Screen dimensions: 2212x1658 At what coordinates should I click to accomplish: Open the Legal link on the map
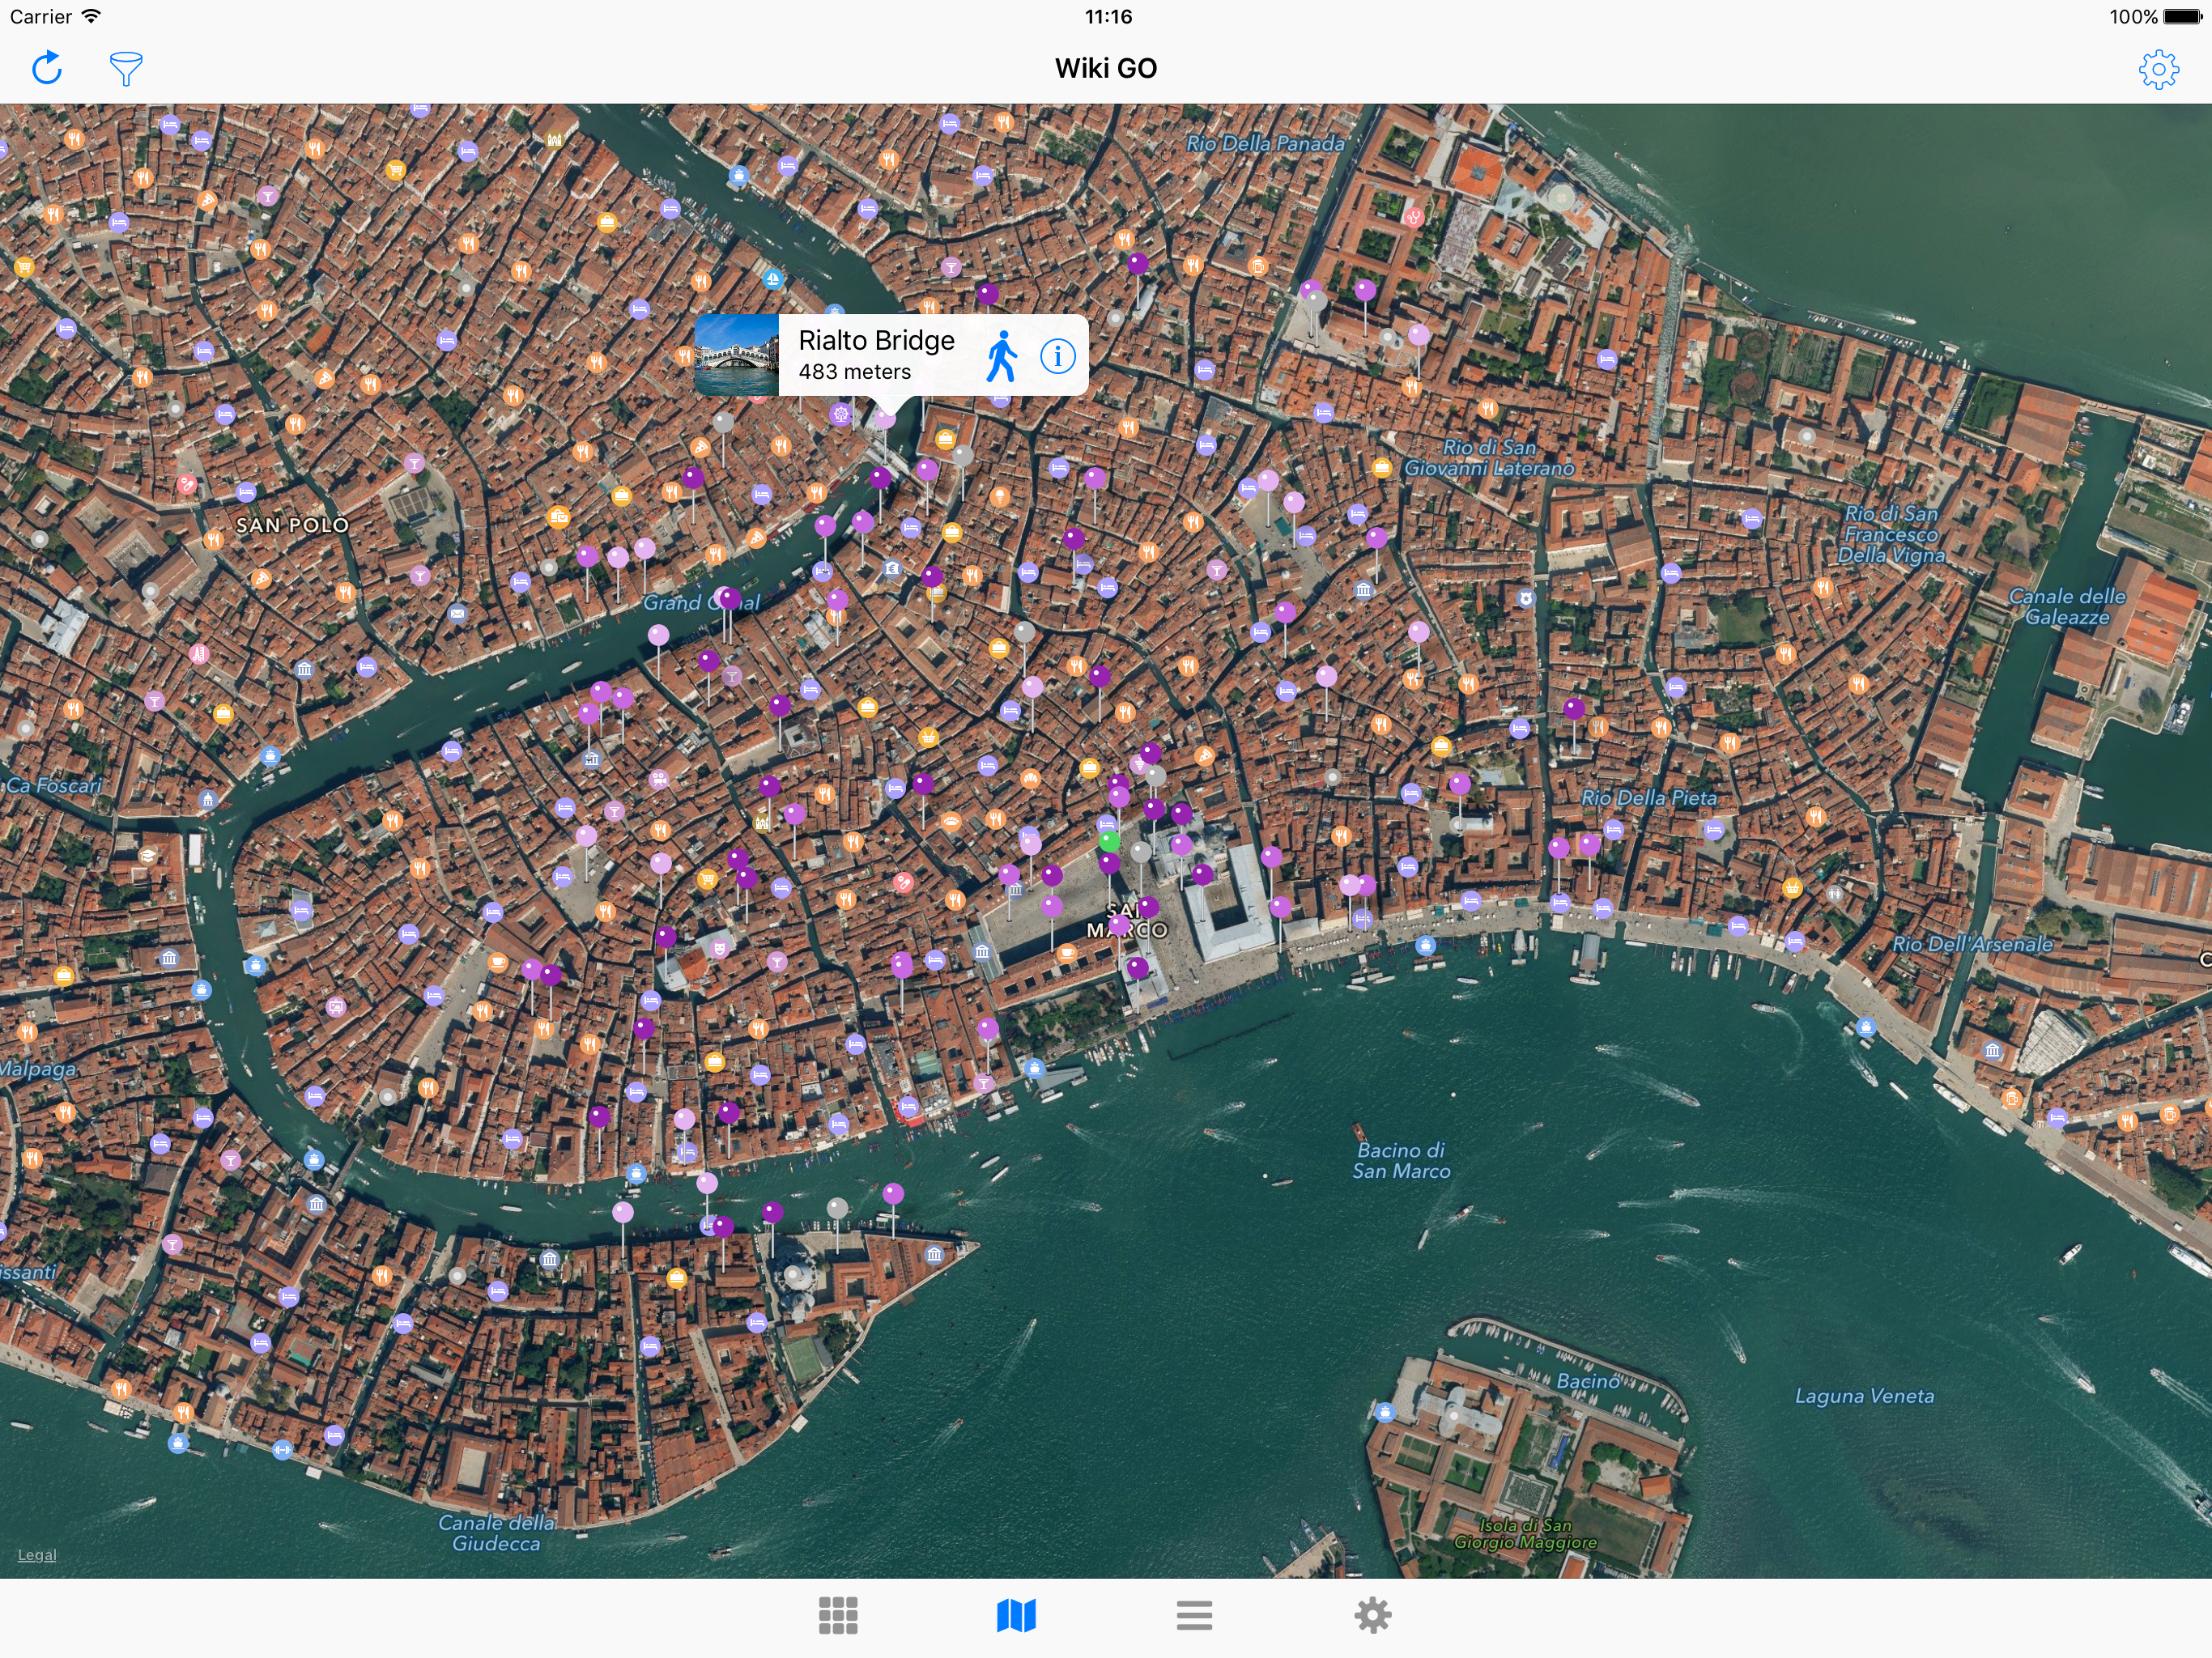37,1555
